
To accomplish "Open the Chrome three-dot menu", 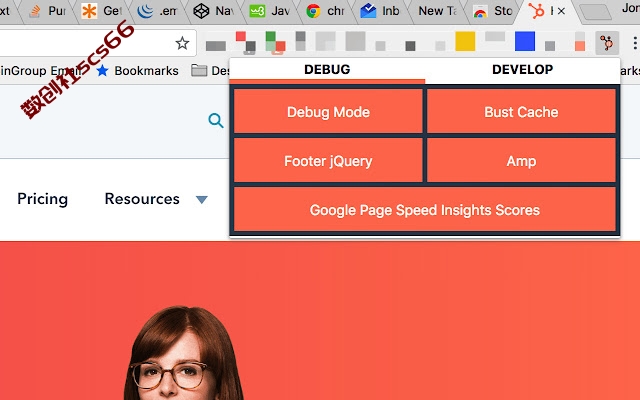I will (x=634, y=42).
